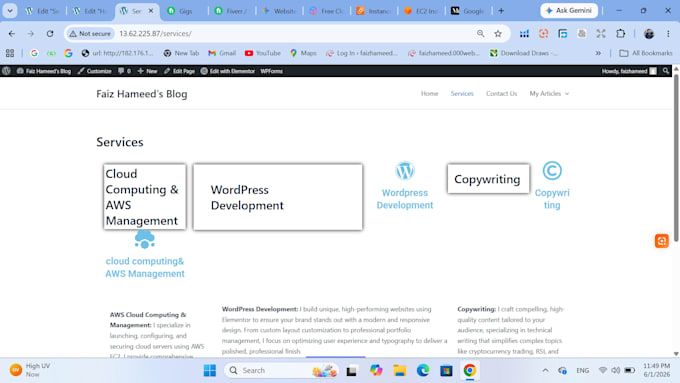
Task: Click the zoom magnifier in address bar
Action: [x=481, y=33]
